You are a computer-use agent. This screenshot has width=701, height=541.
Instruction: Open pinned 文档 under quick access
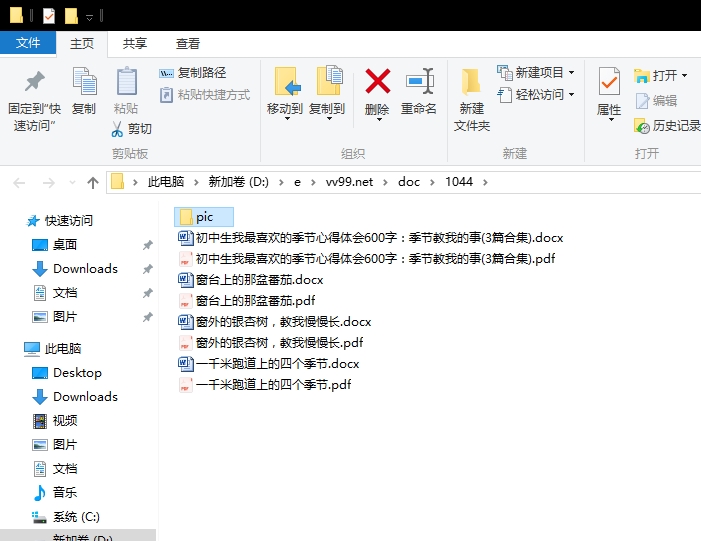55,293
